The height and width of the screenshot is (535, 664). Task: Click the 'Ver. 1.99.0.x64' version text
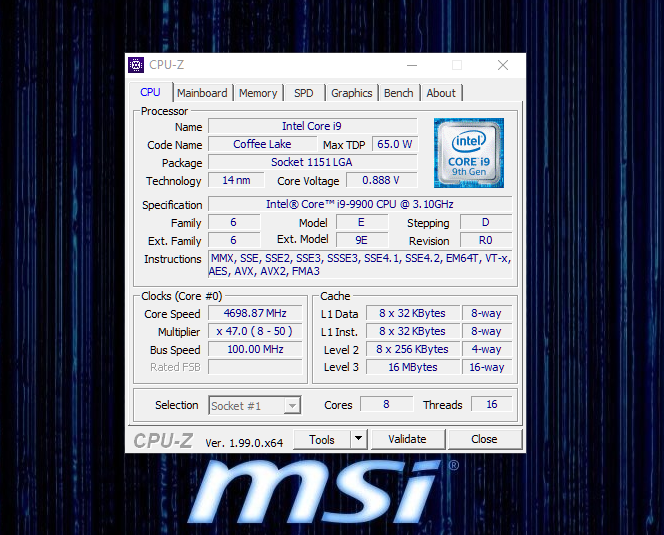(244, 443)
